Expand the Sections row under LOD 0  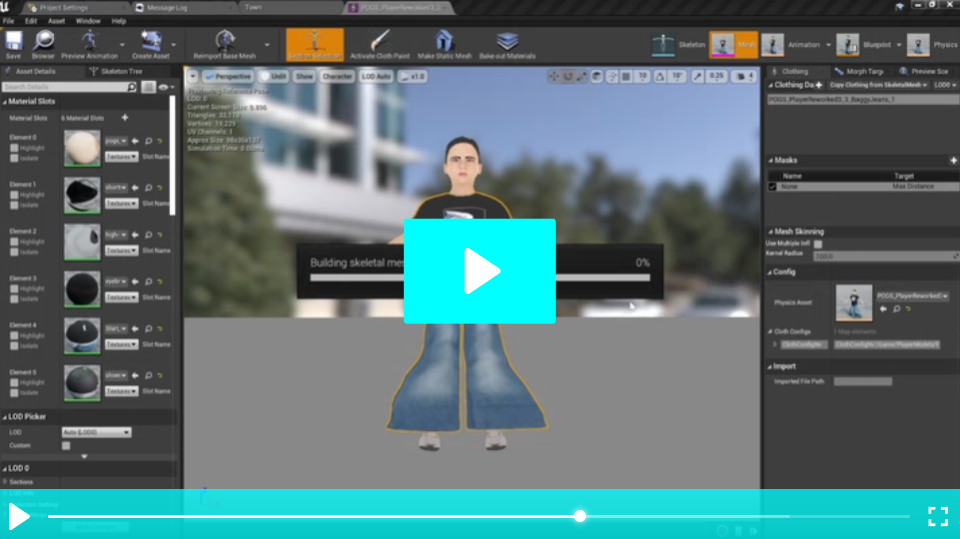[x=5, y=481]
